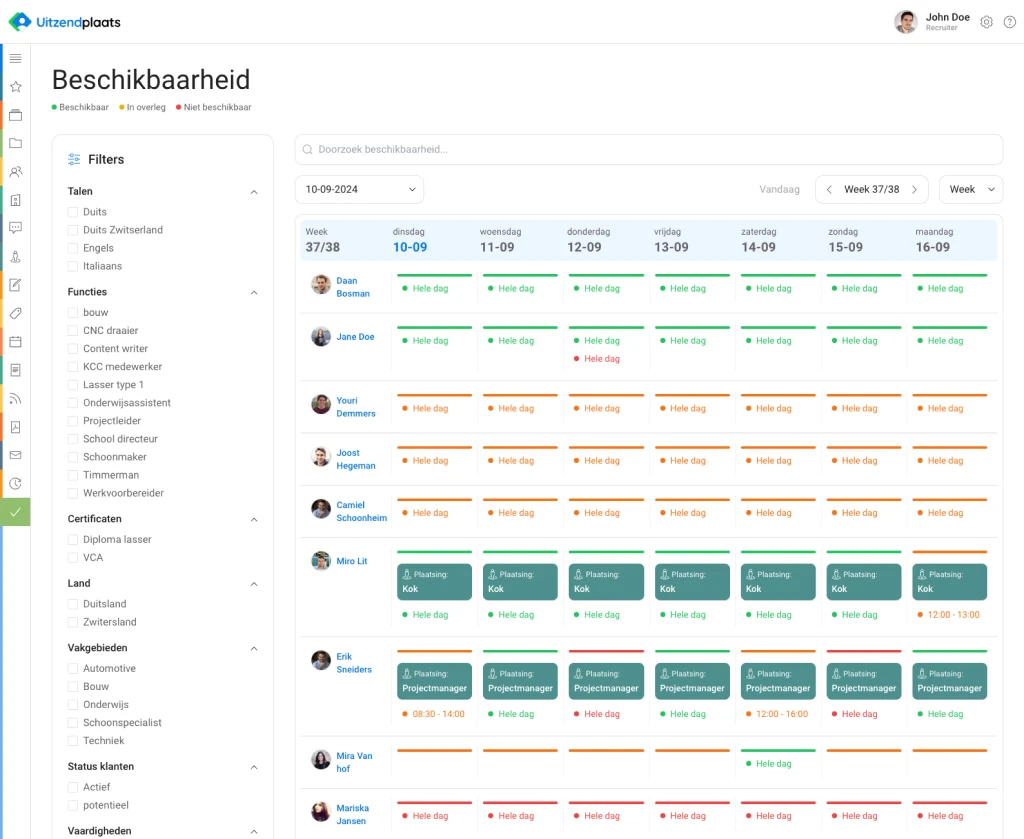
Task: Click Miro Lit's Kok placement on dinsdag
Action: pos(434,582)
